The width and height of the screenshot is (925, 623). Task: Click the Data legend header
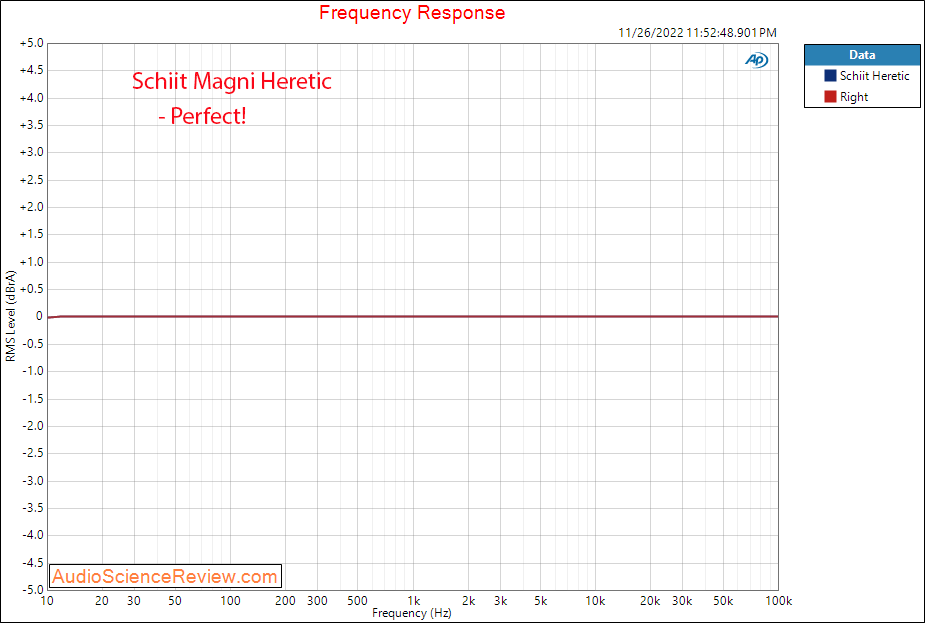[862, 55]
